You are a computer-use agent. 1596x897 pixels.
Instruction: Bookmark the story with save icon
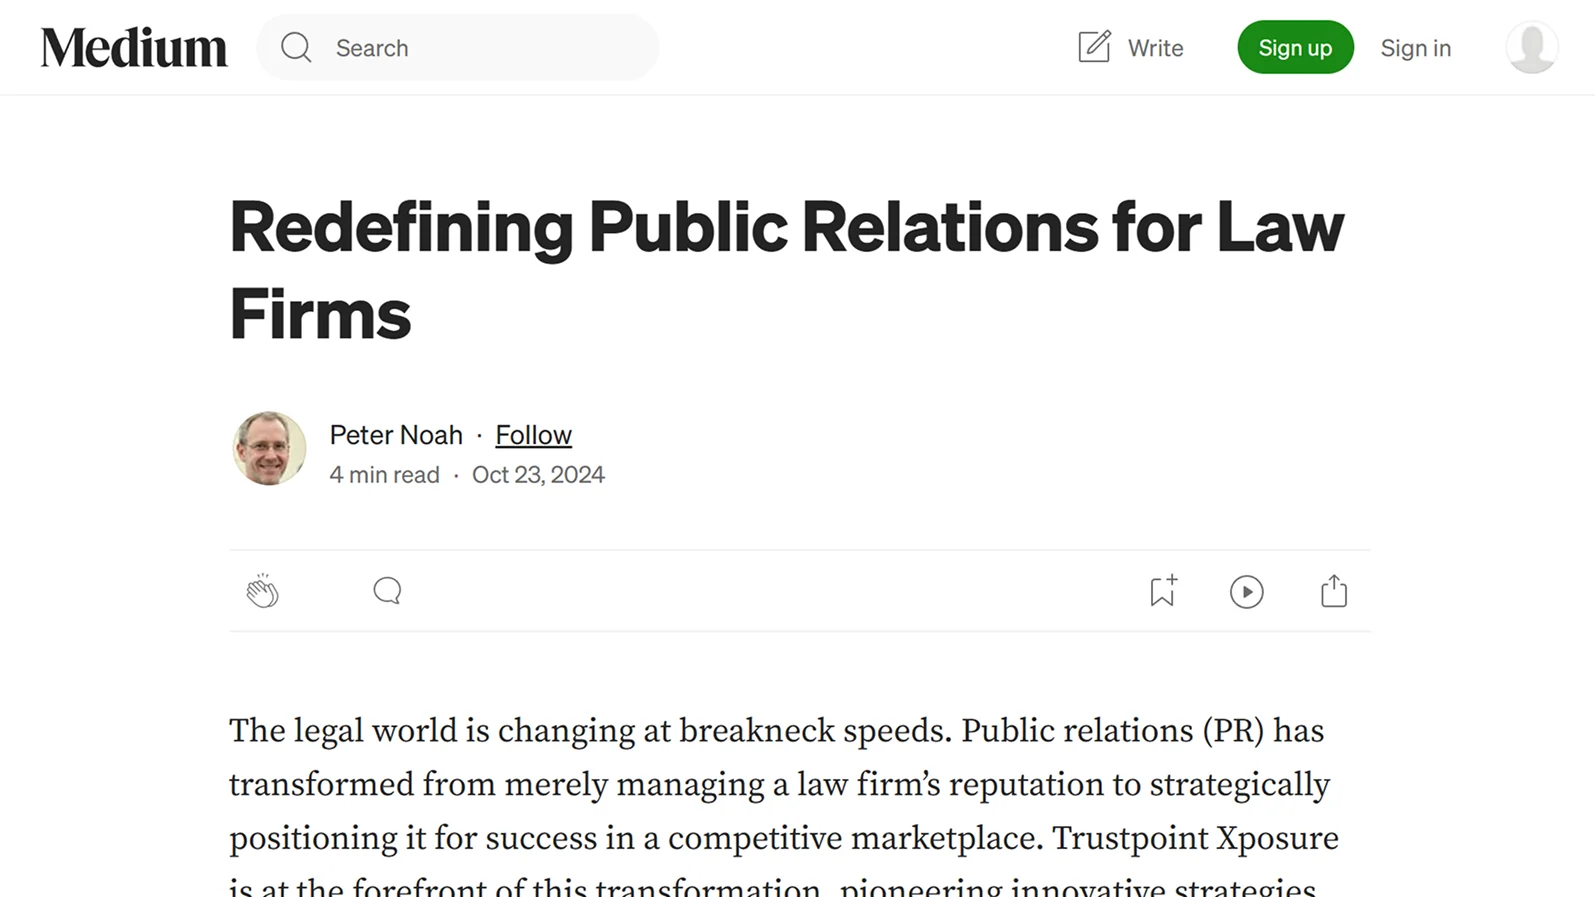[1163, 591]
